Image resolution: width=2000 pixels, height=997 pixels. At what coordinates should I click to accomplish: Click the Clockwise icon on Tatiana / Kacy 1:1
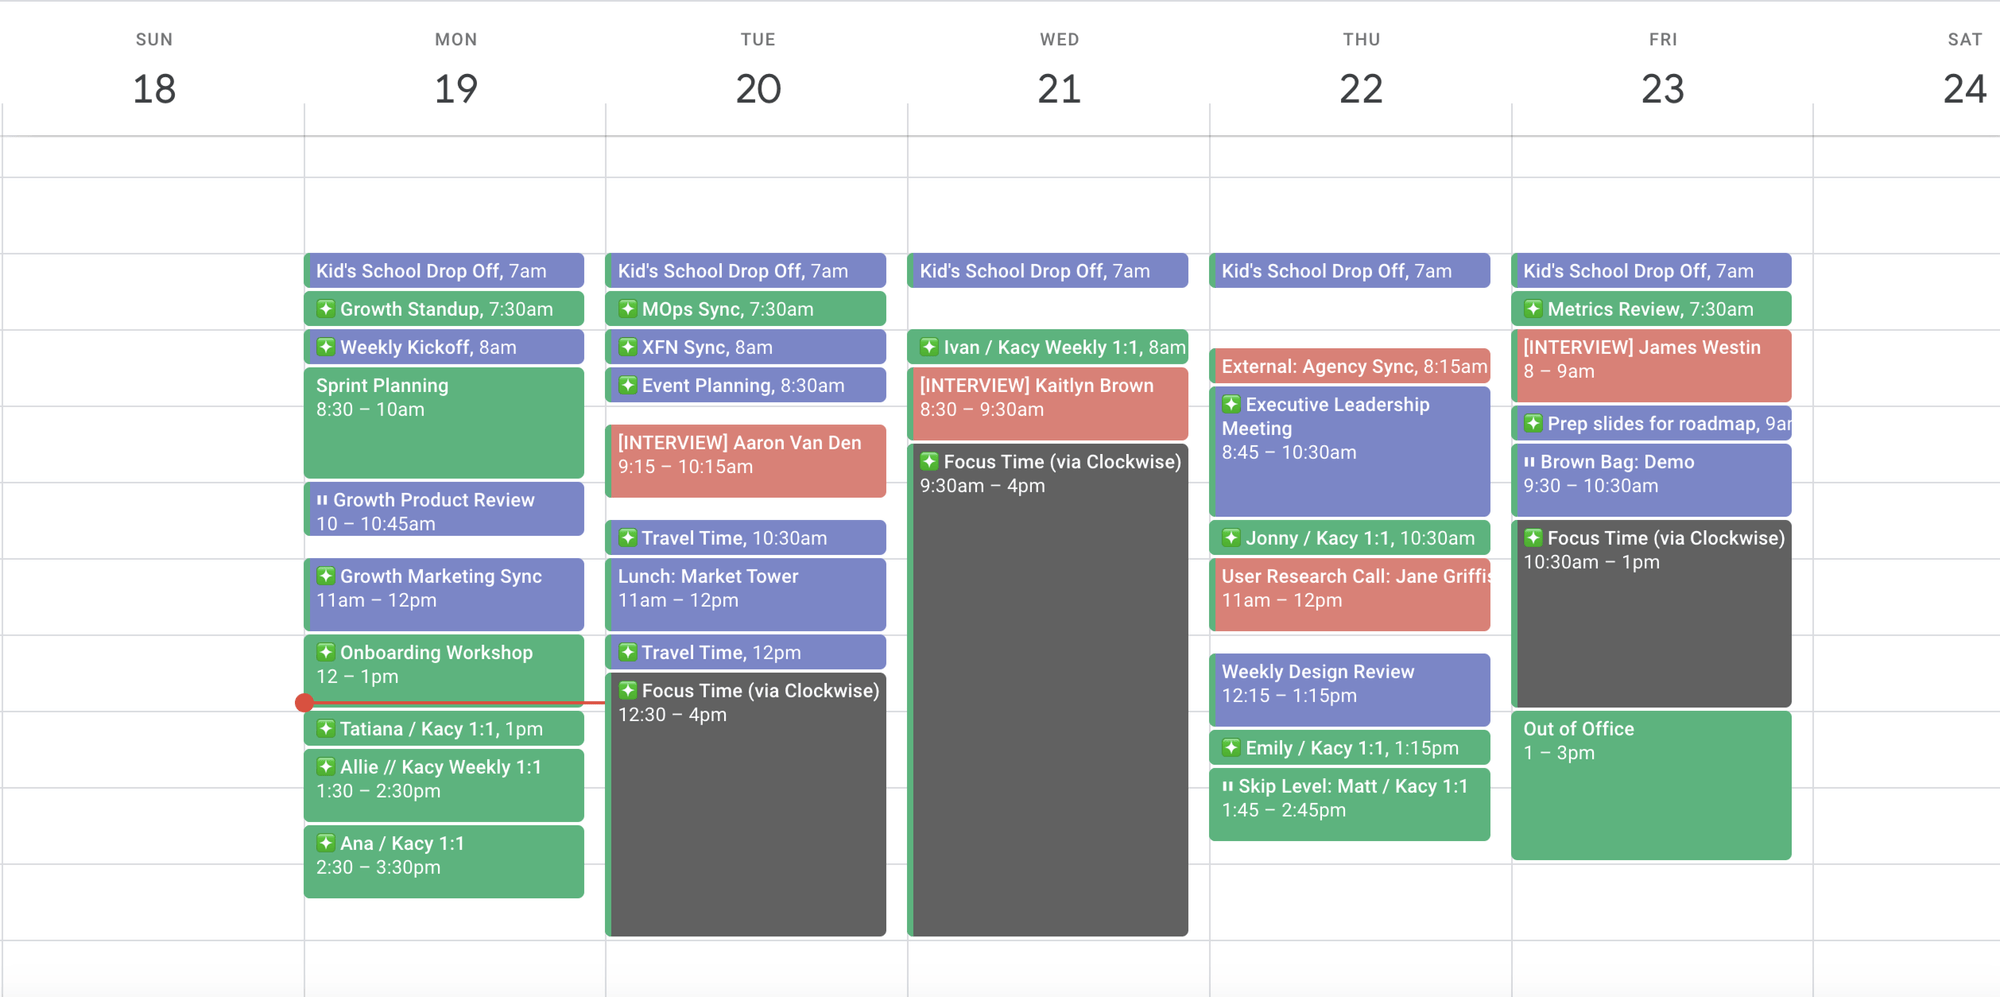coord(327,729)
